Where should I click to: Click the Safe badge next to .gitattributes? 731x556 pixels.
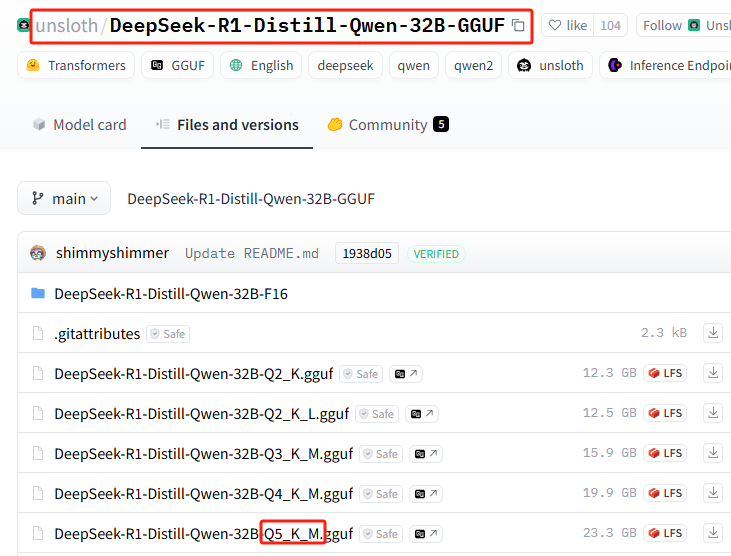tap(168, 334)
